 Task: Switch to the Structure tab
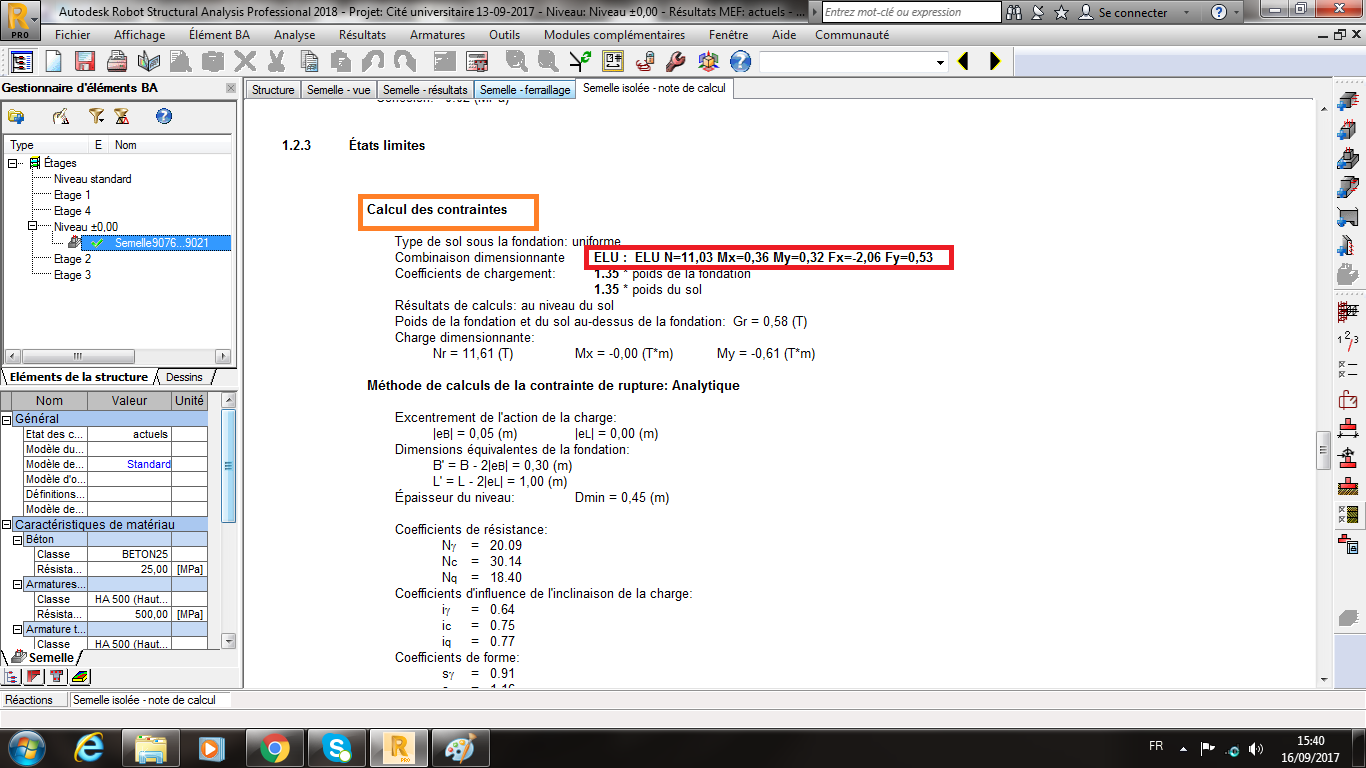point(273,90)
